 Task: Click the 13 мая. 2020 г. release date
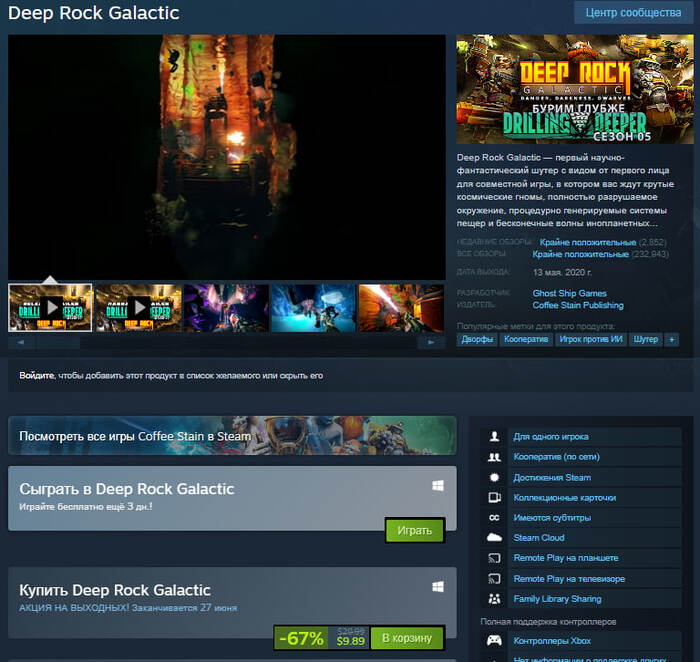[562, 272]
